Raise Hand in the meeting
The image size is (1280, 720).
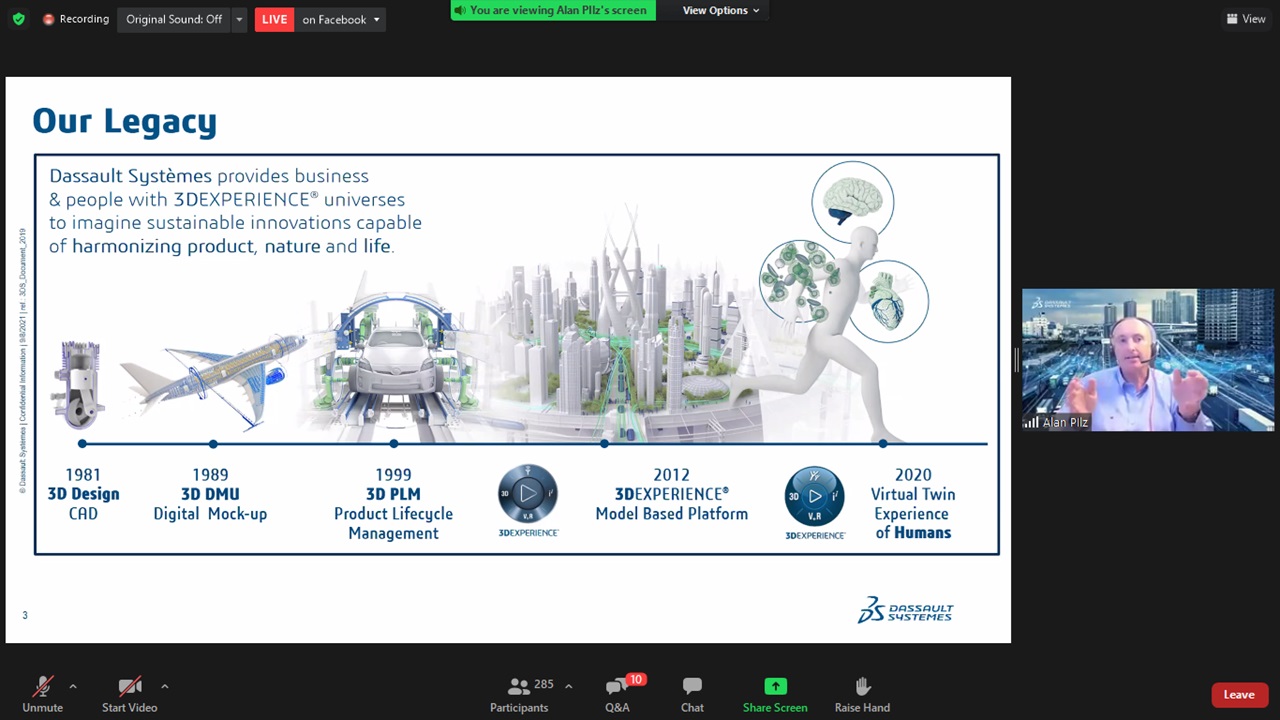pos(862,693)
